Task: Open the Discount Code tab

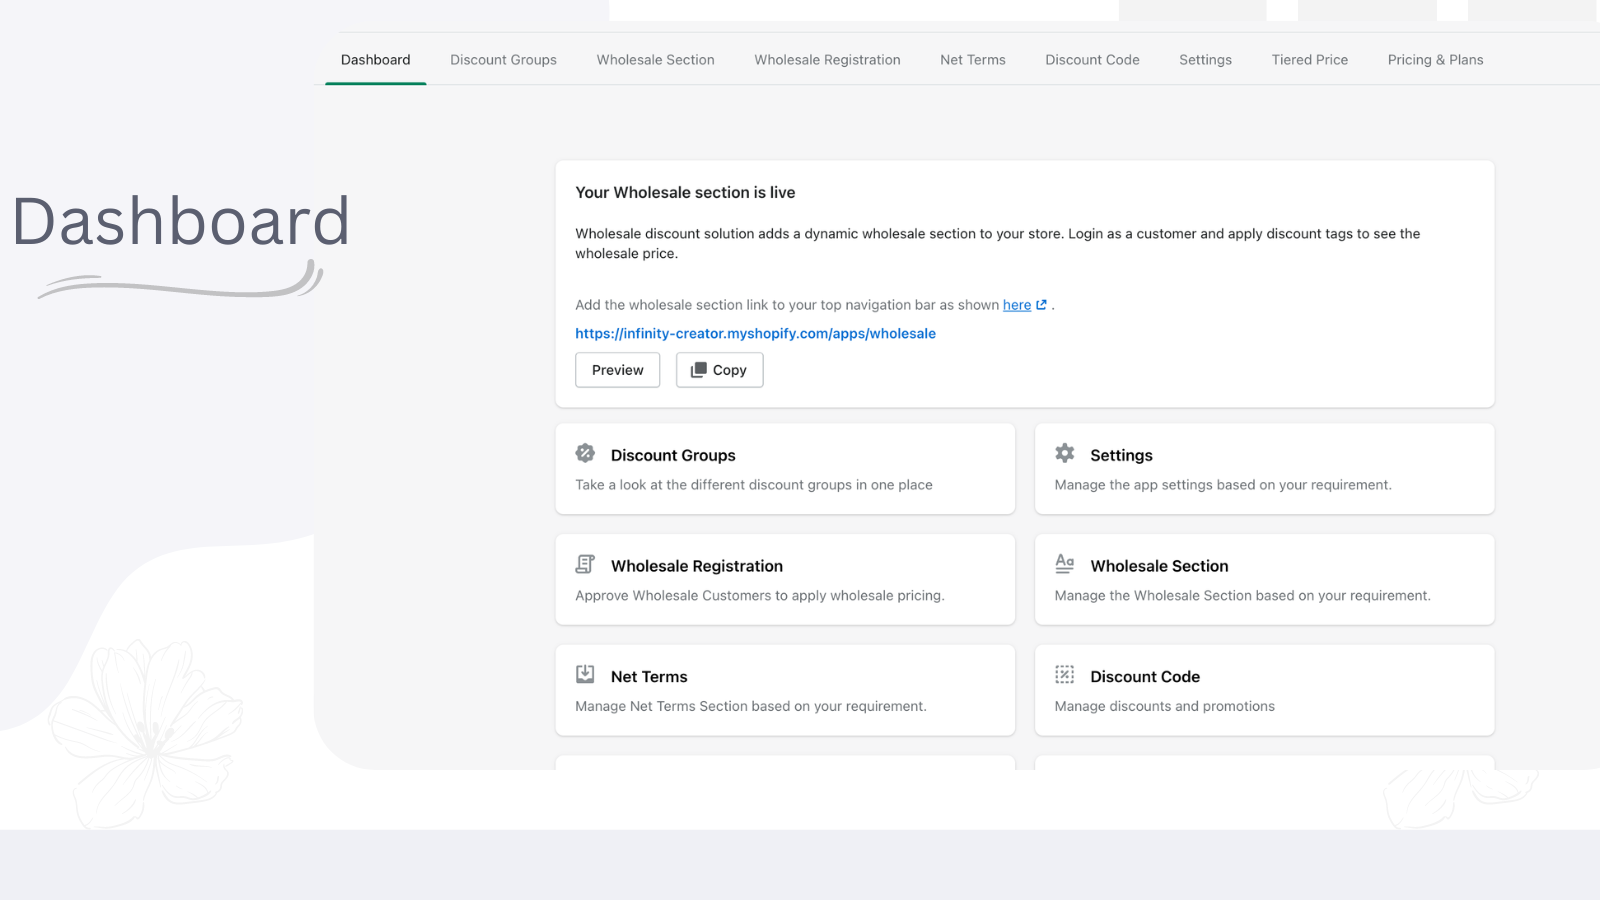Action: [1092, 60]
